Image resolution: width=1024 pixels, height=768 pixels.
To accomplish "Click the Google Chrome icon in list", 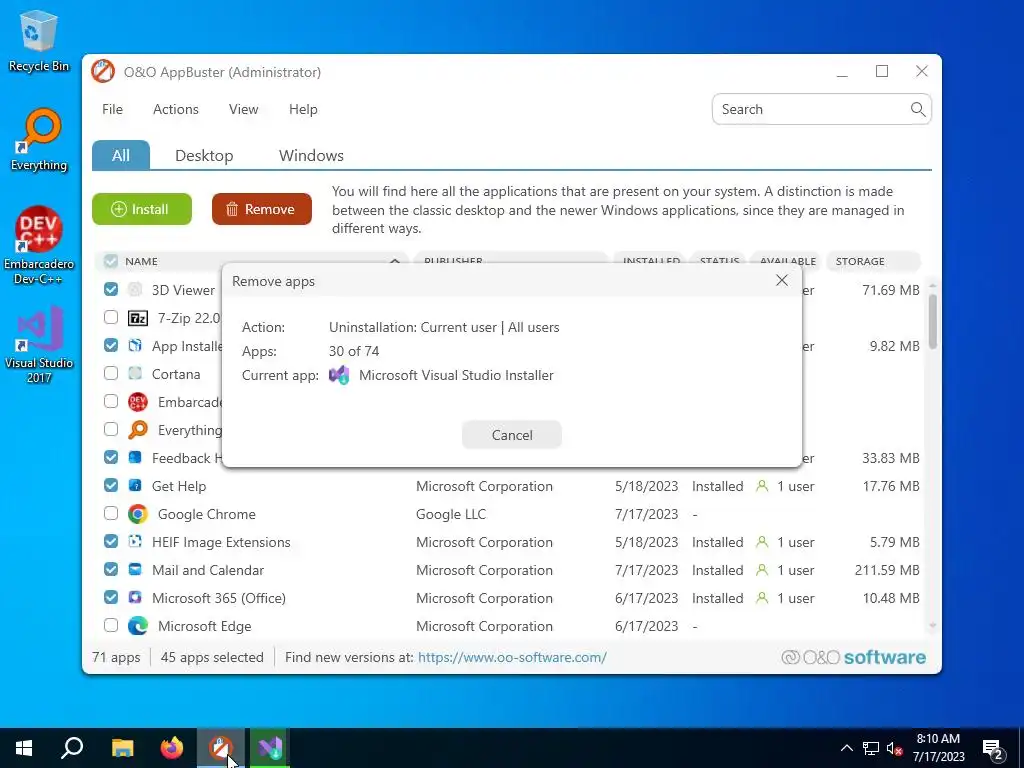I will coord(138,514).
